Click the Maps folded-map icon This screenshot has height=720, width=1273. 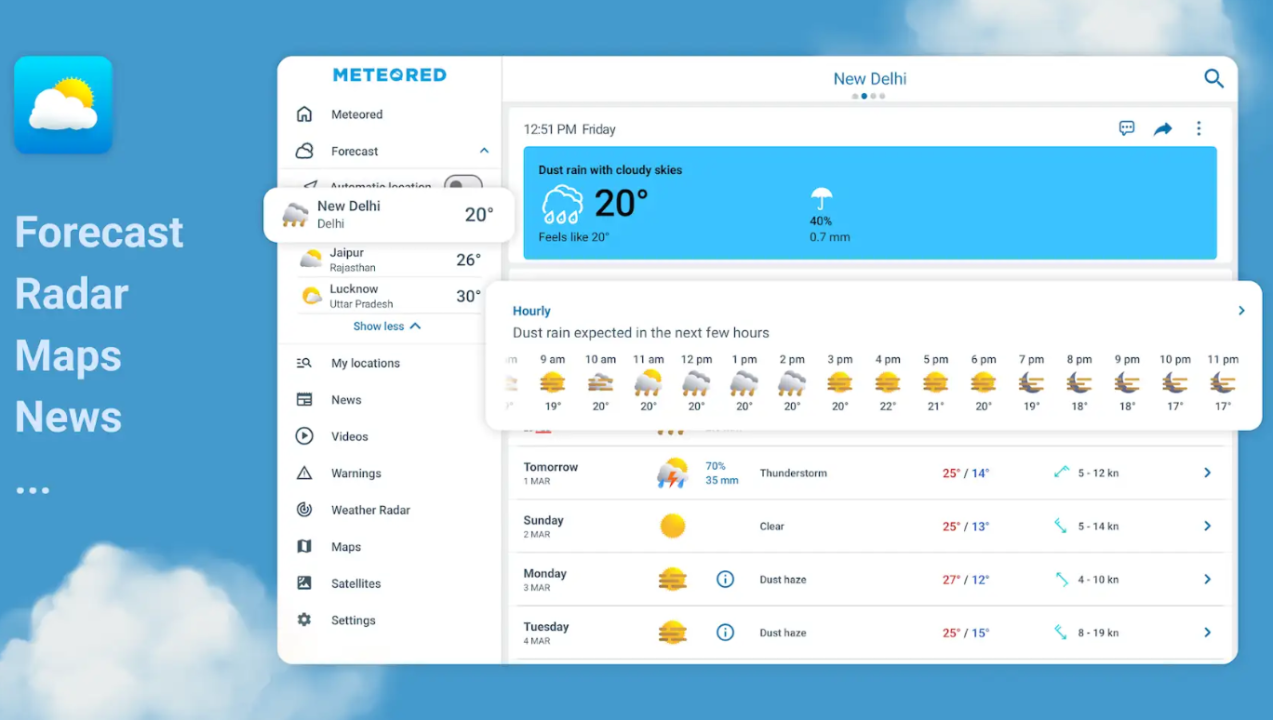tap(304, 547)
